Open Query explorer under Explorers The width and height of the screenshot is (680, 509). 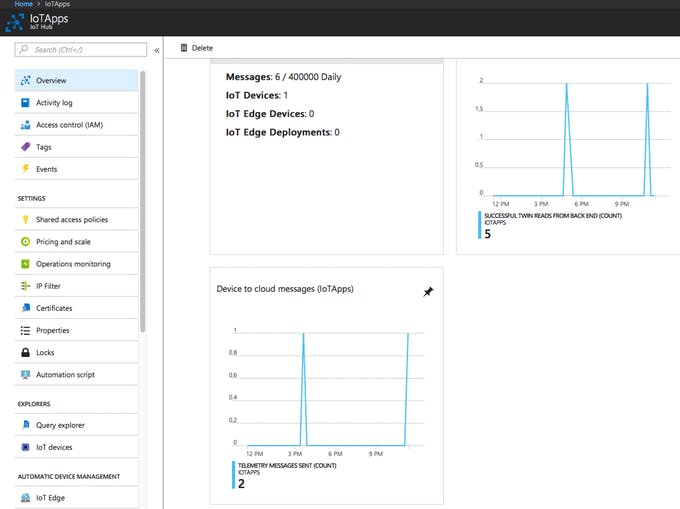click(60, 425)
